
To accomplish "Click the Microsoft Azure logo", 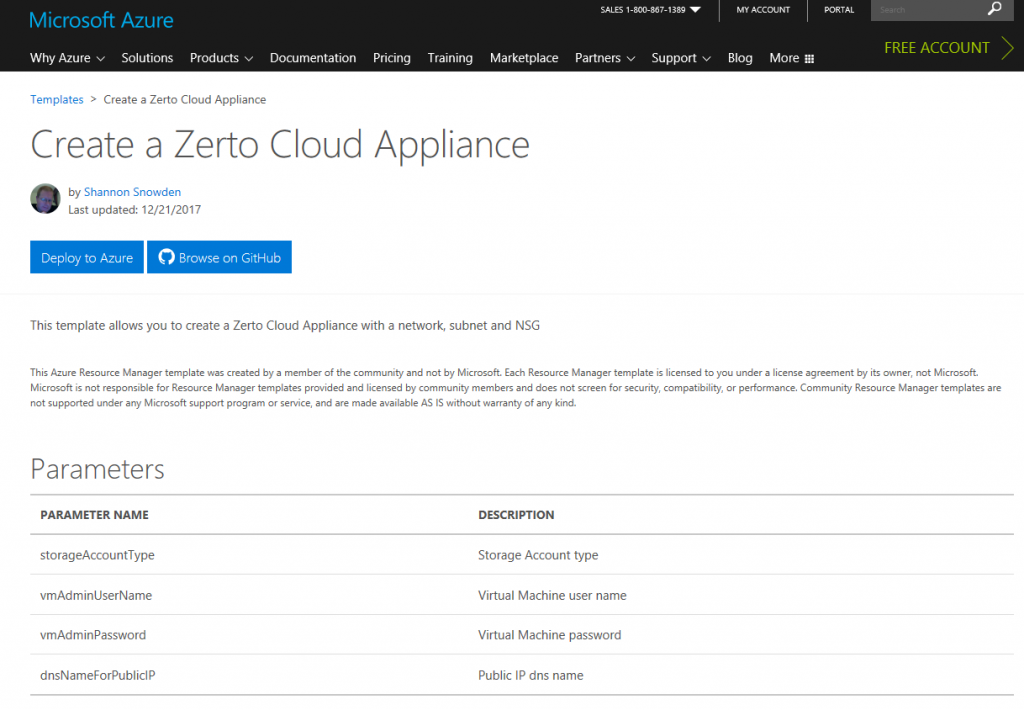I will (101, 20).
